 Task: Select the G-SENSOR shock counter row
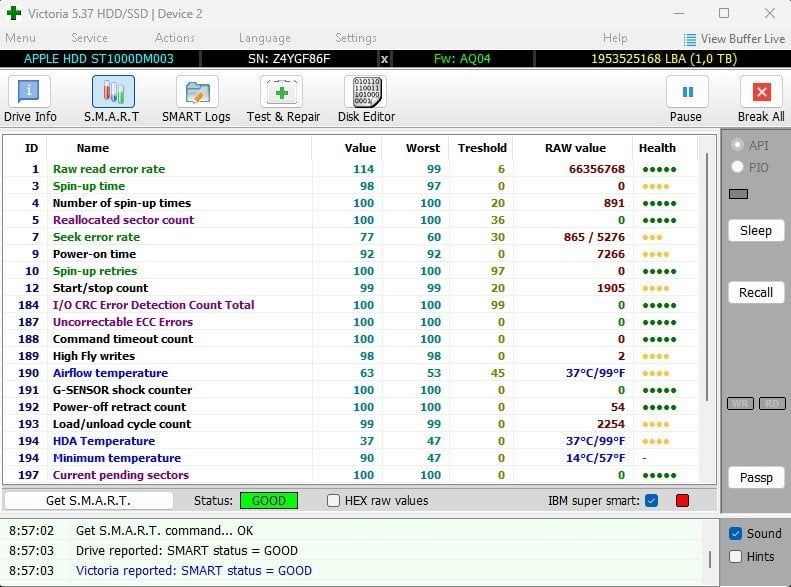point(351,390)
